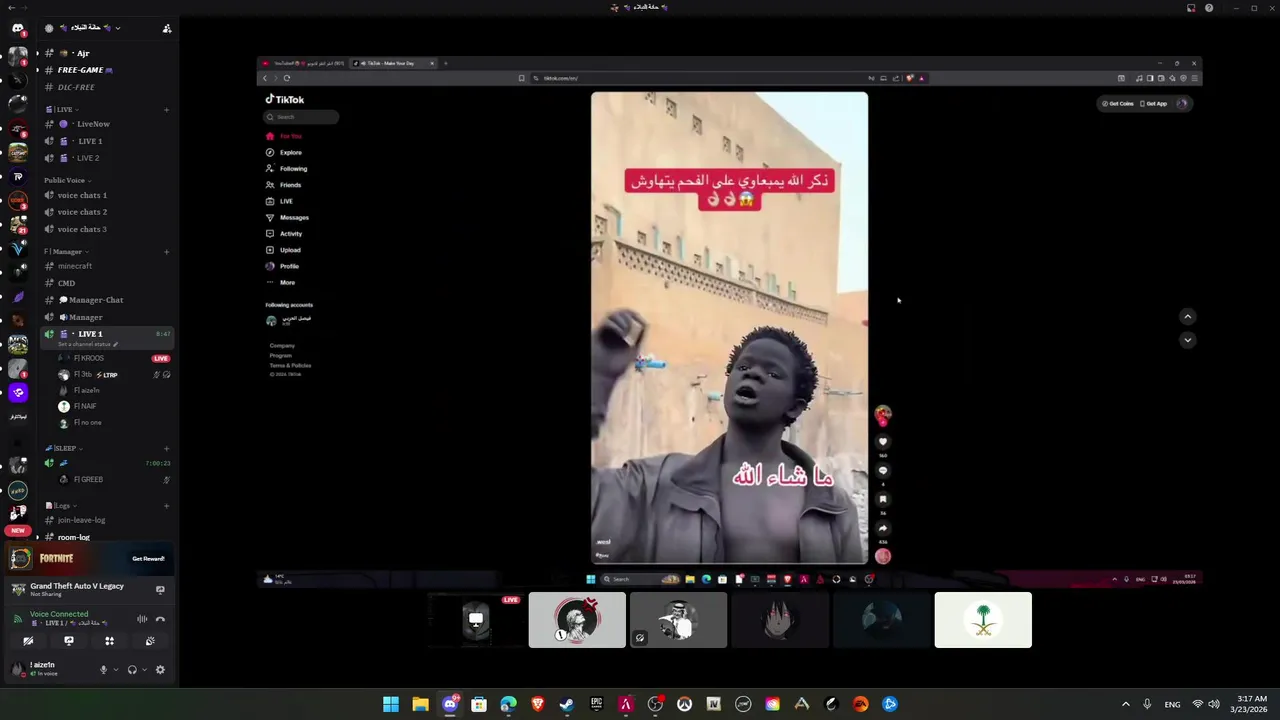Viewport: 1280px width, 720px height.
Task: Join voice chats 3 channel
Action: 107,229
